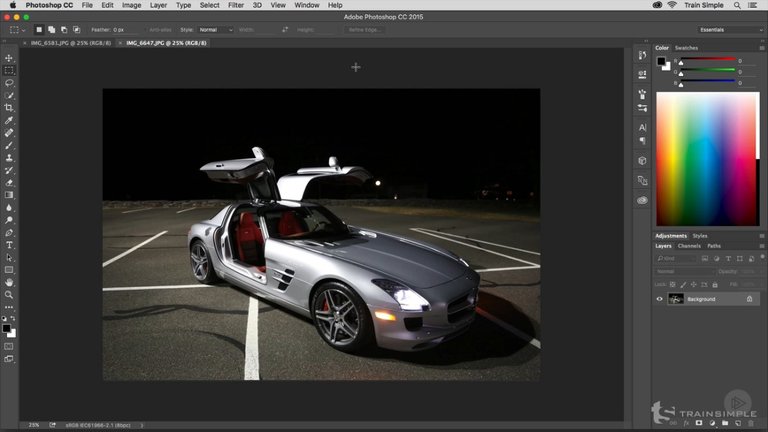Screen dimensions: 768x432
Task: Activate the Hand tool
Action: click(x=9, y=282)
